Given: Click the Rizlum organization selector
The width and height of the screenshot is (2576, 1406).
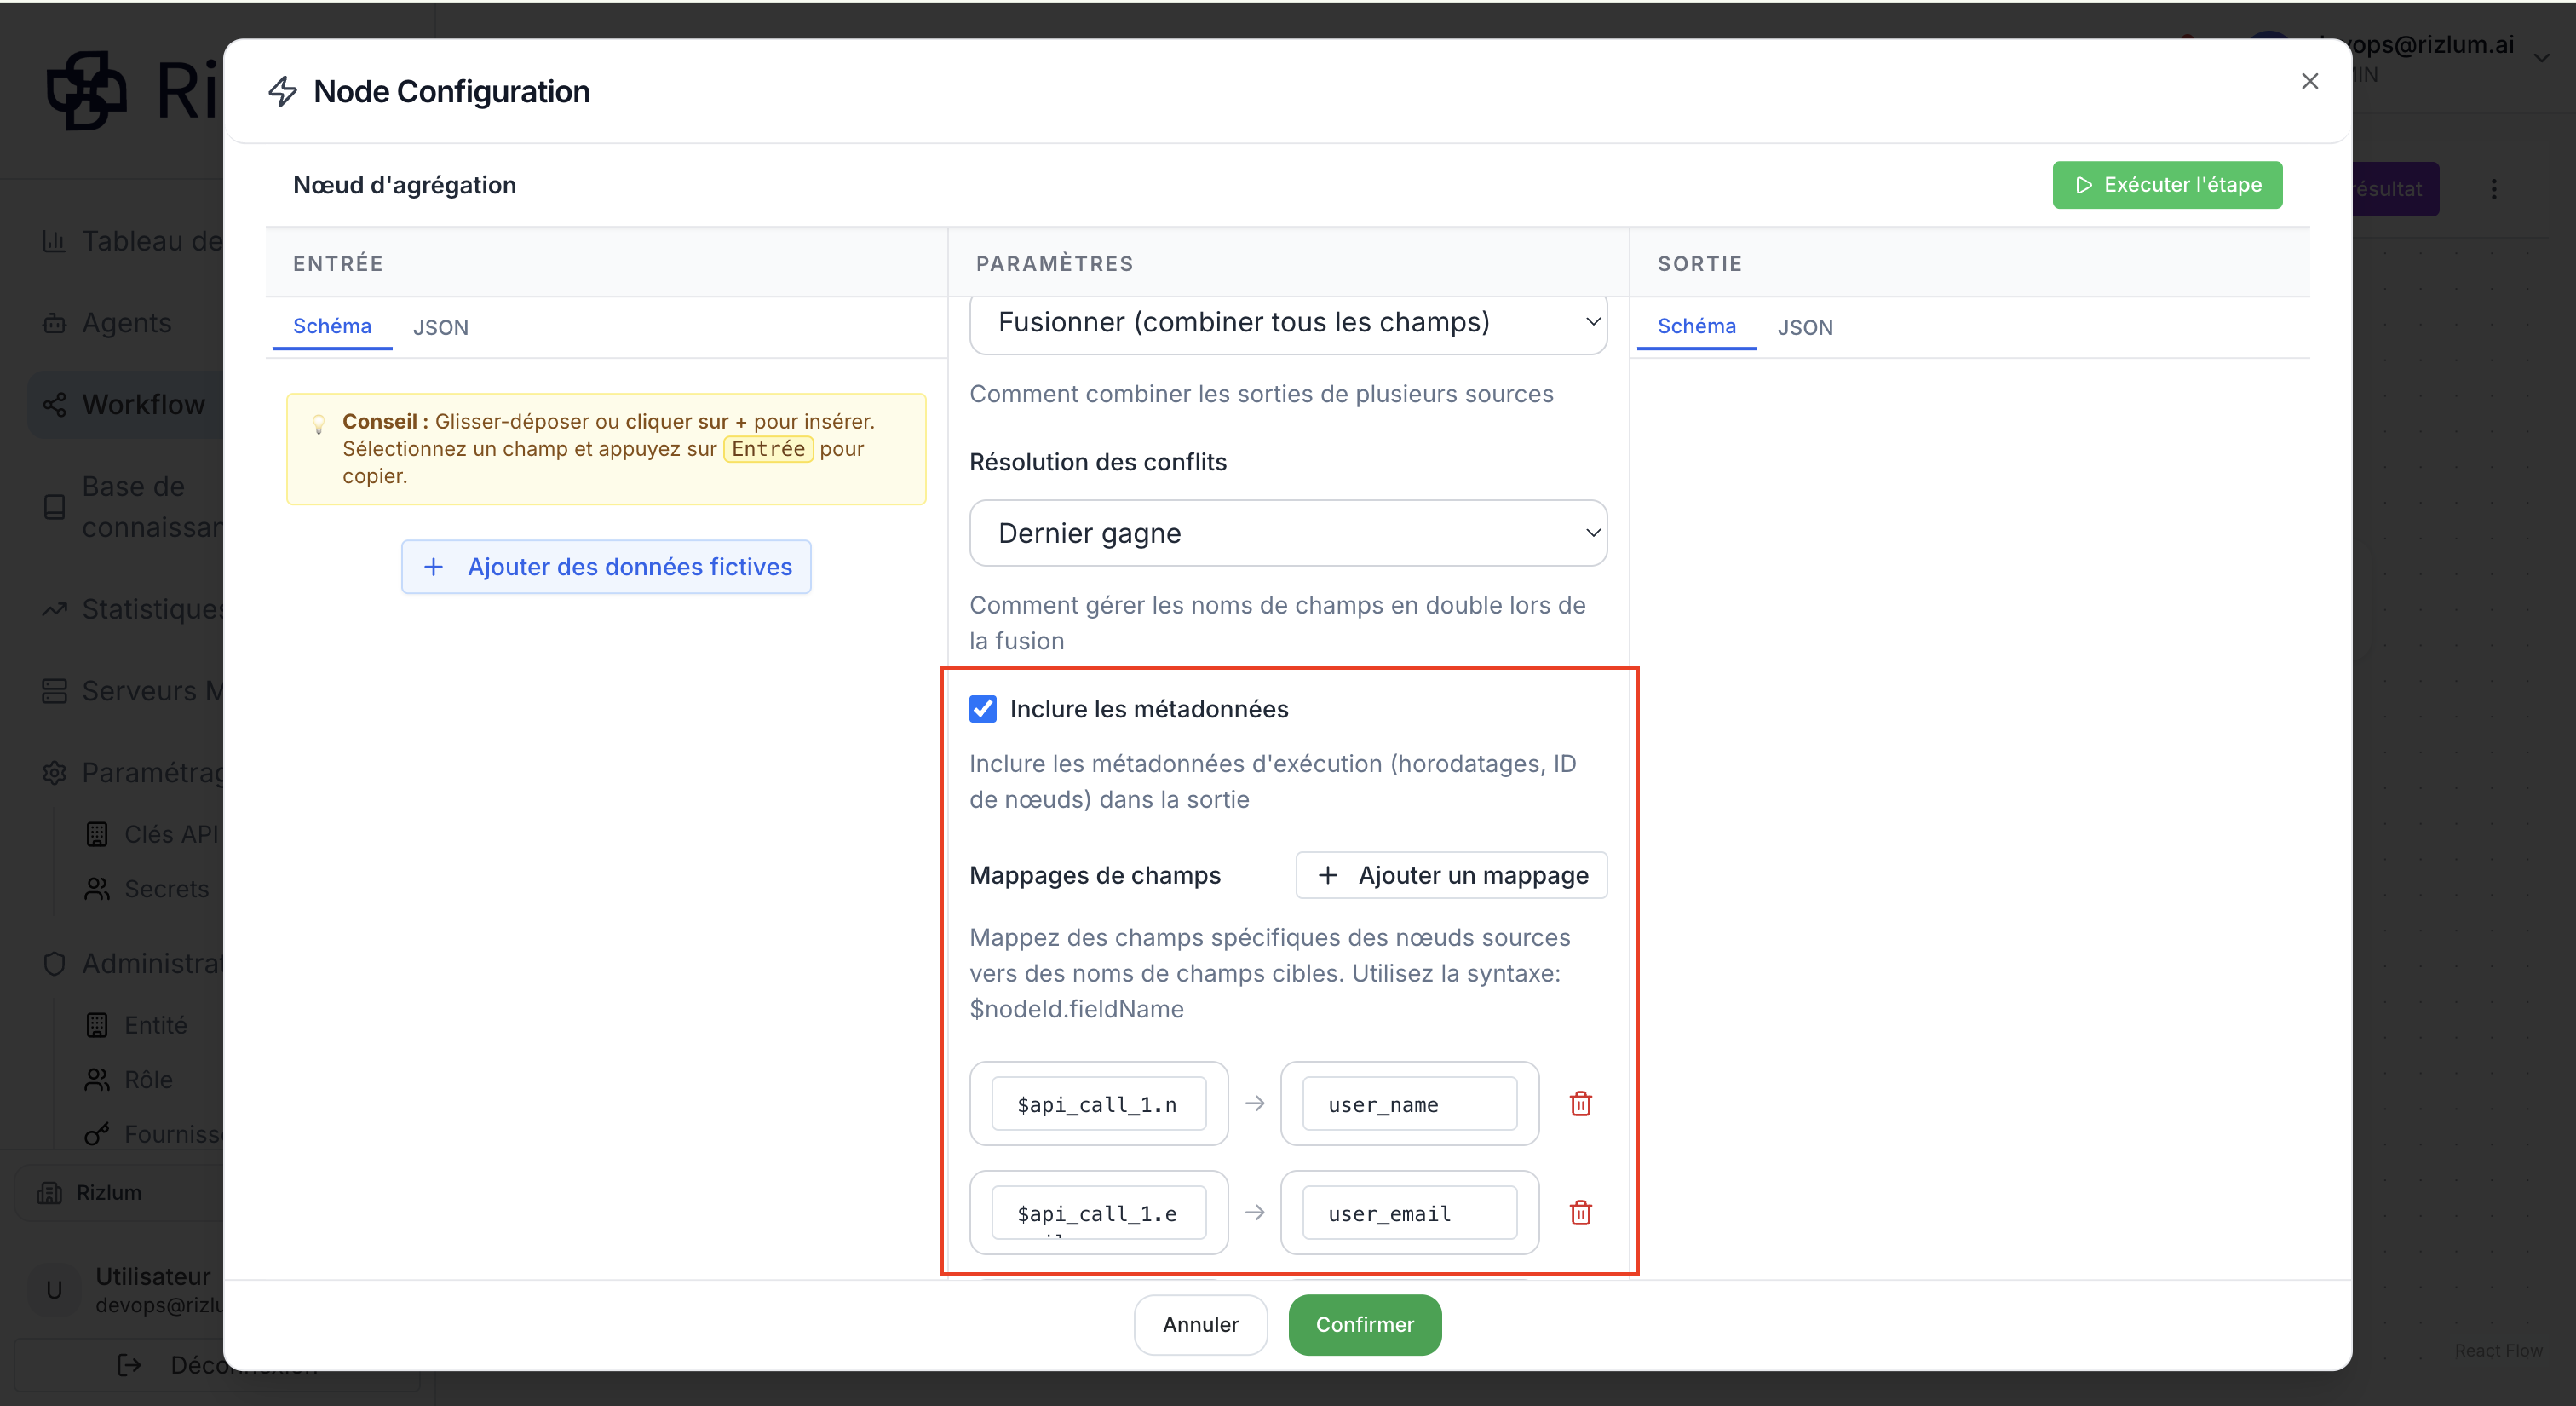Looking at the screenshot, I should (x=120, y=1192).
